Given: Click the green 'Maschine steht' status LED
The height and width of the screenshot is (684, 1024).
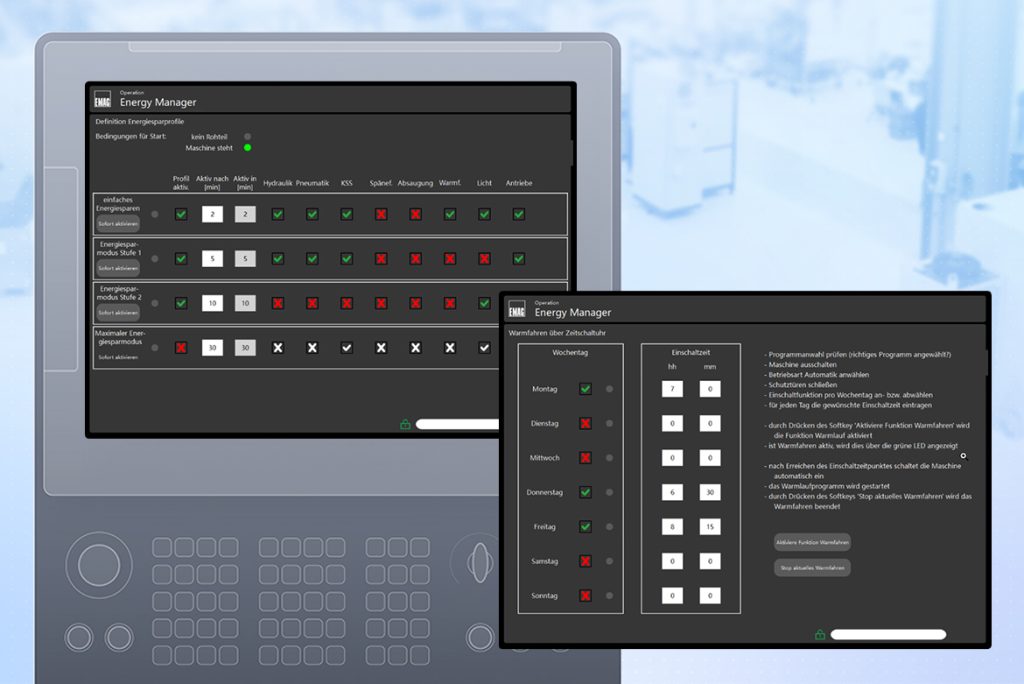Looking at the screenshot, I should tap(247, 148).
